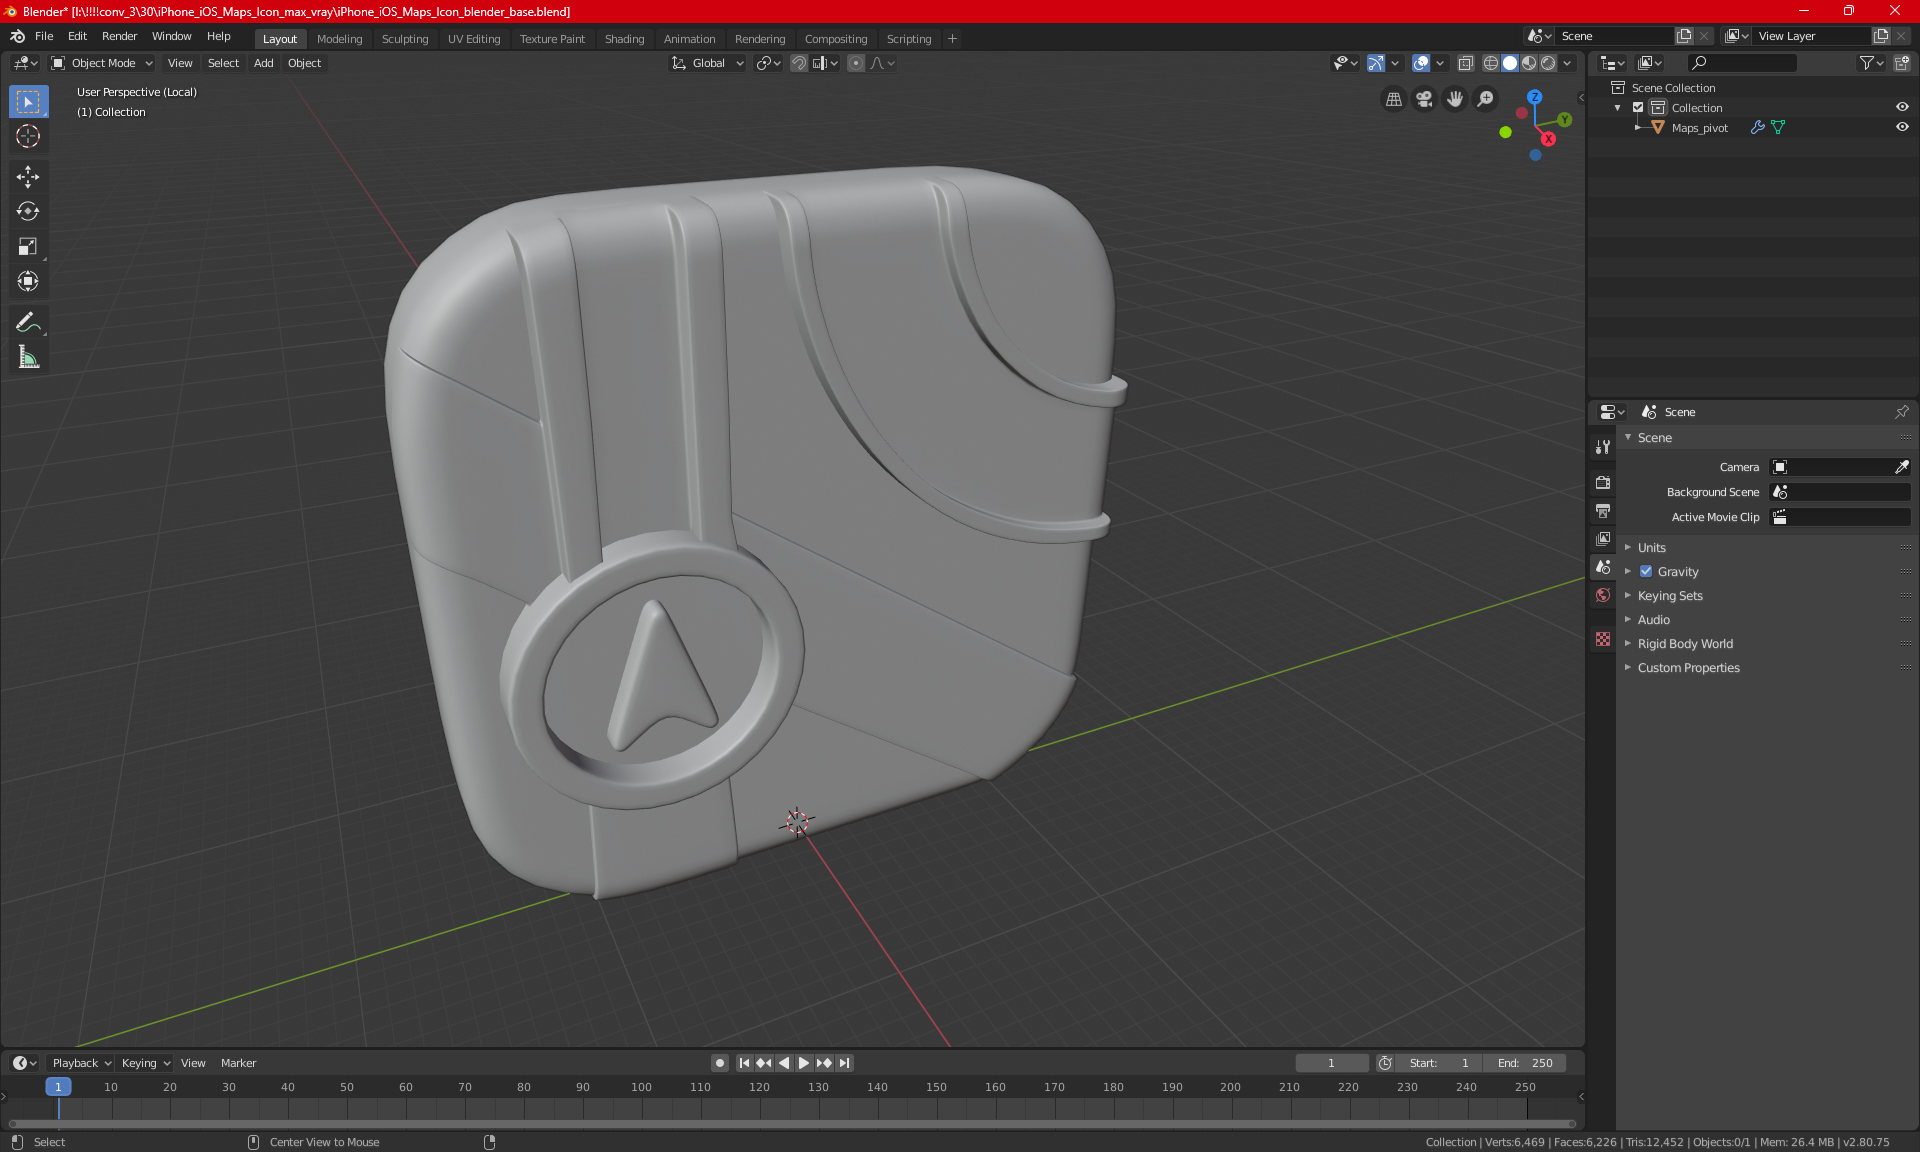Activate the 3D Cursor tool
Image resolution: width=1920 pixels, height=1152 pixels.
pyautogui.click(x=28, y=136)
